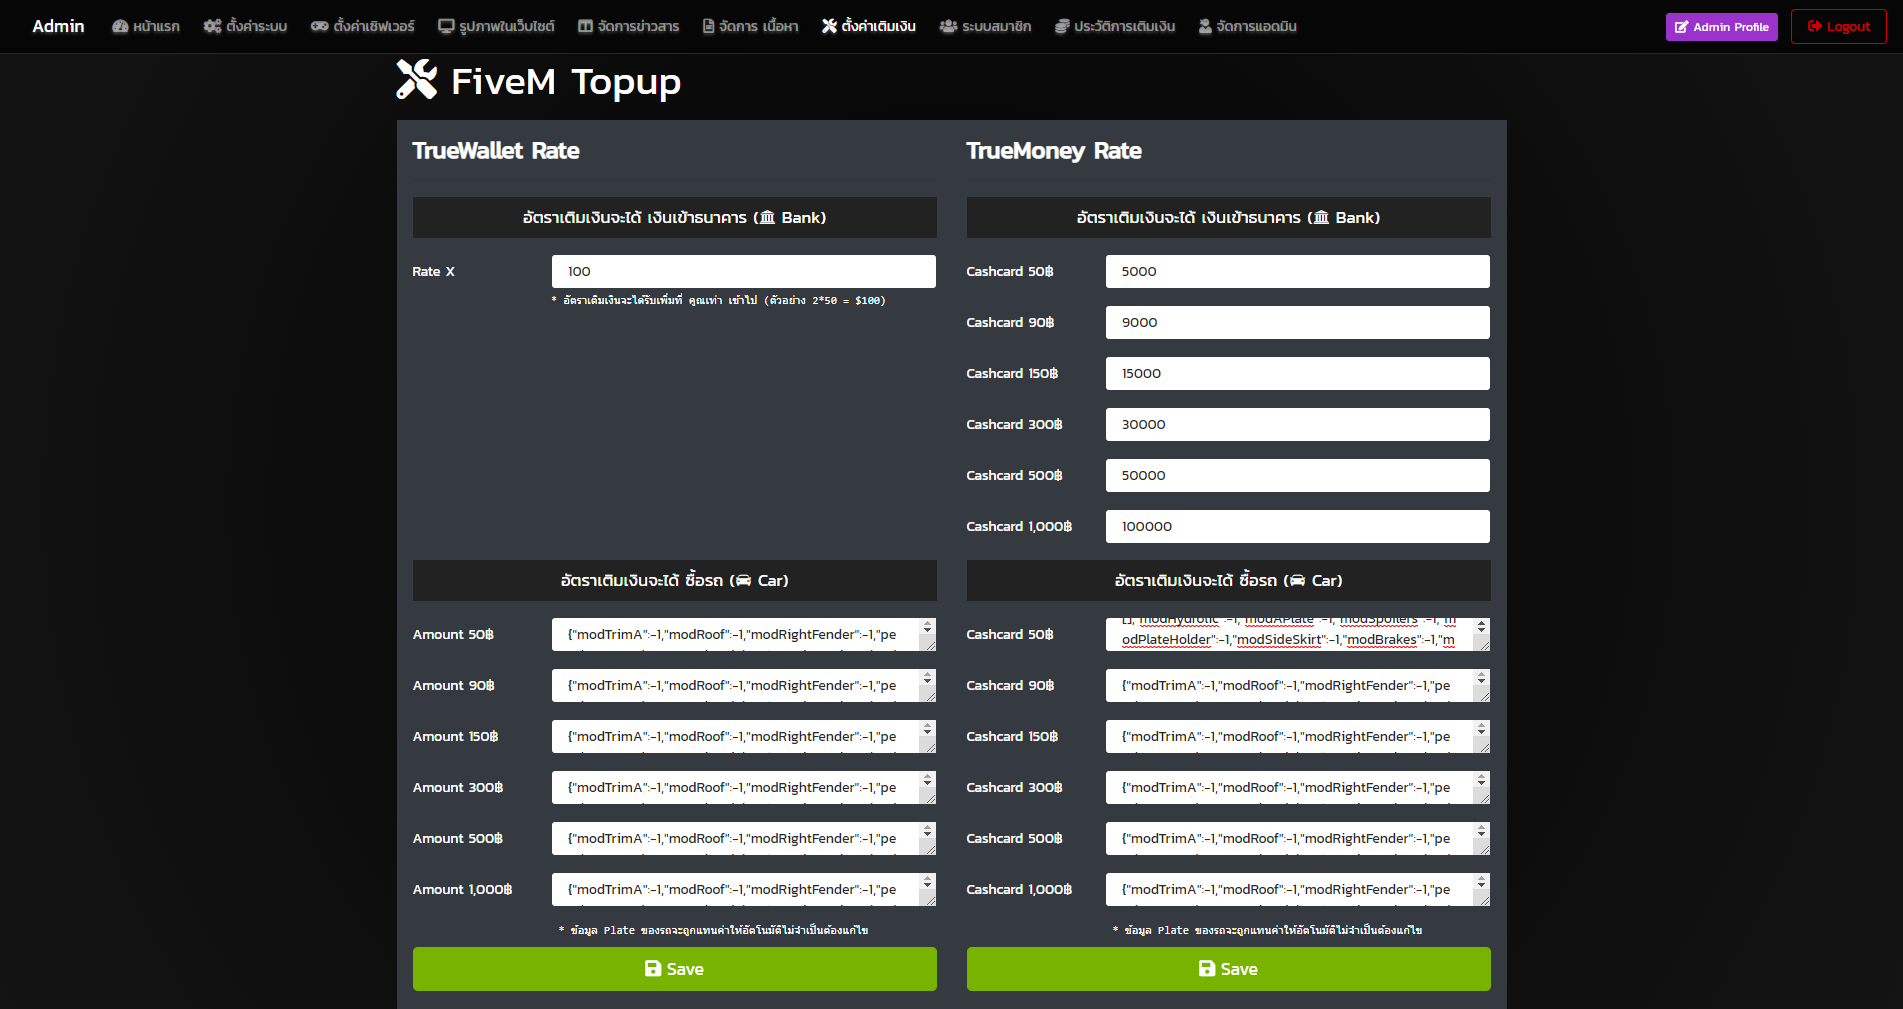Focus the Rate X input field
Image resolution: width=1903 pixels, height=1009 pixels.
[743, 271]
